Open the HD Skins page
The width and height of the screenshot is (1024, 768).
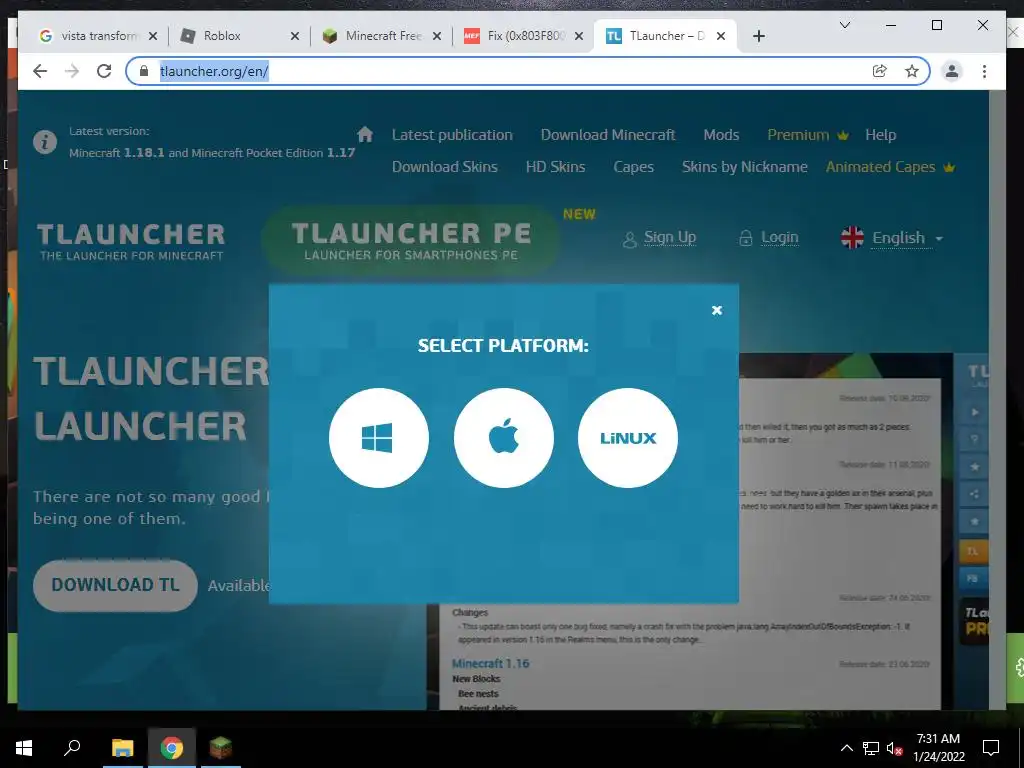click(555, 167)
